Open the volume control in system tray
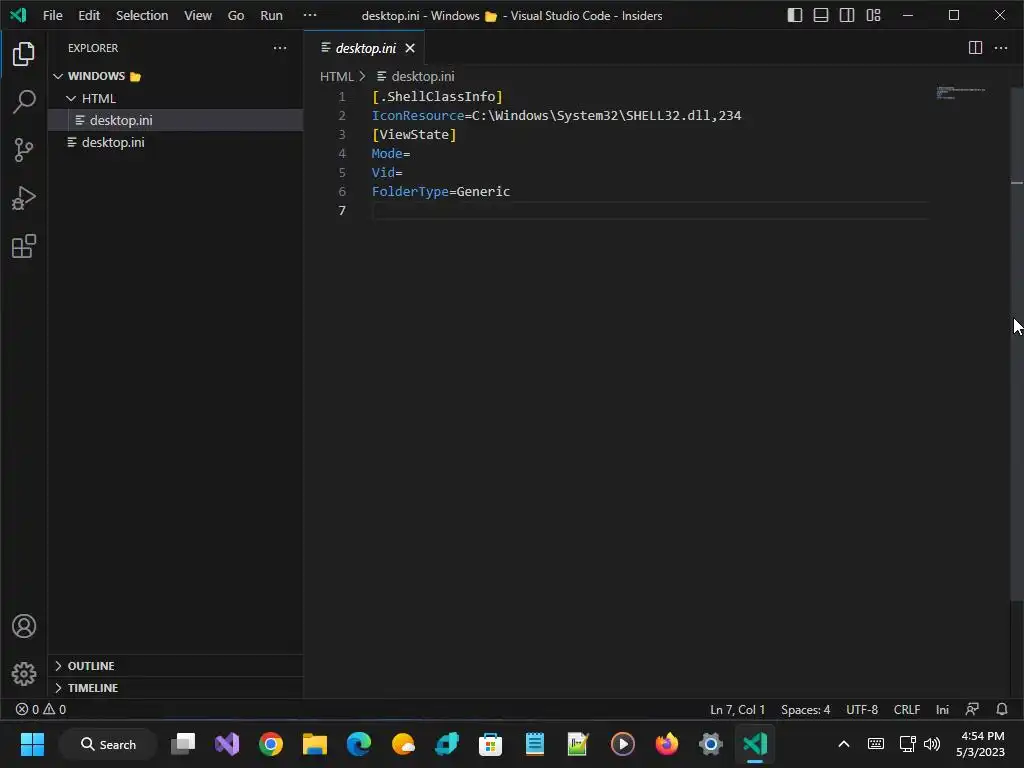 (x=932, y=744)
